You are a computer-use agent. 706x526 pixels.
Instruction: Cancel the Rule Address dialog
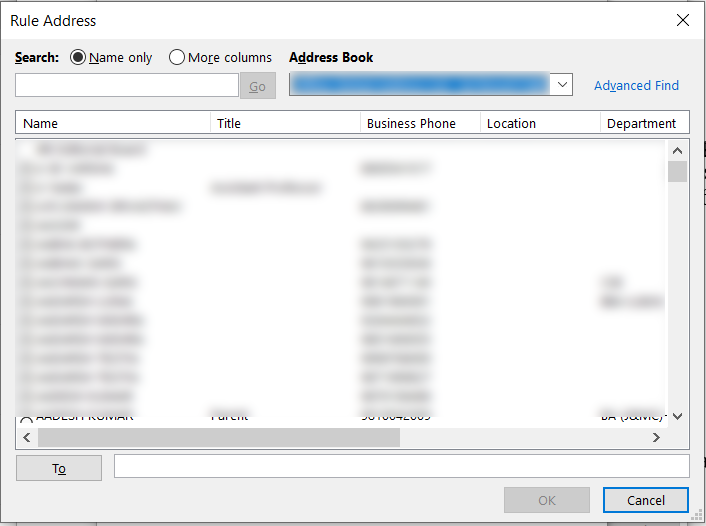coord(645,500)
